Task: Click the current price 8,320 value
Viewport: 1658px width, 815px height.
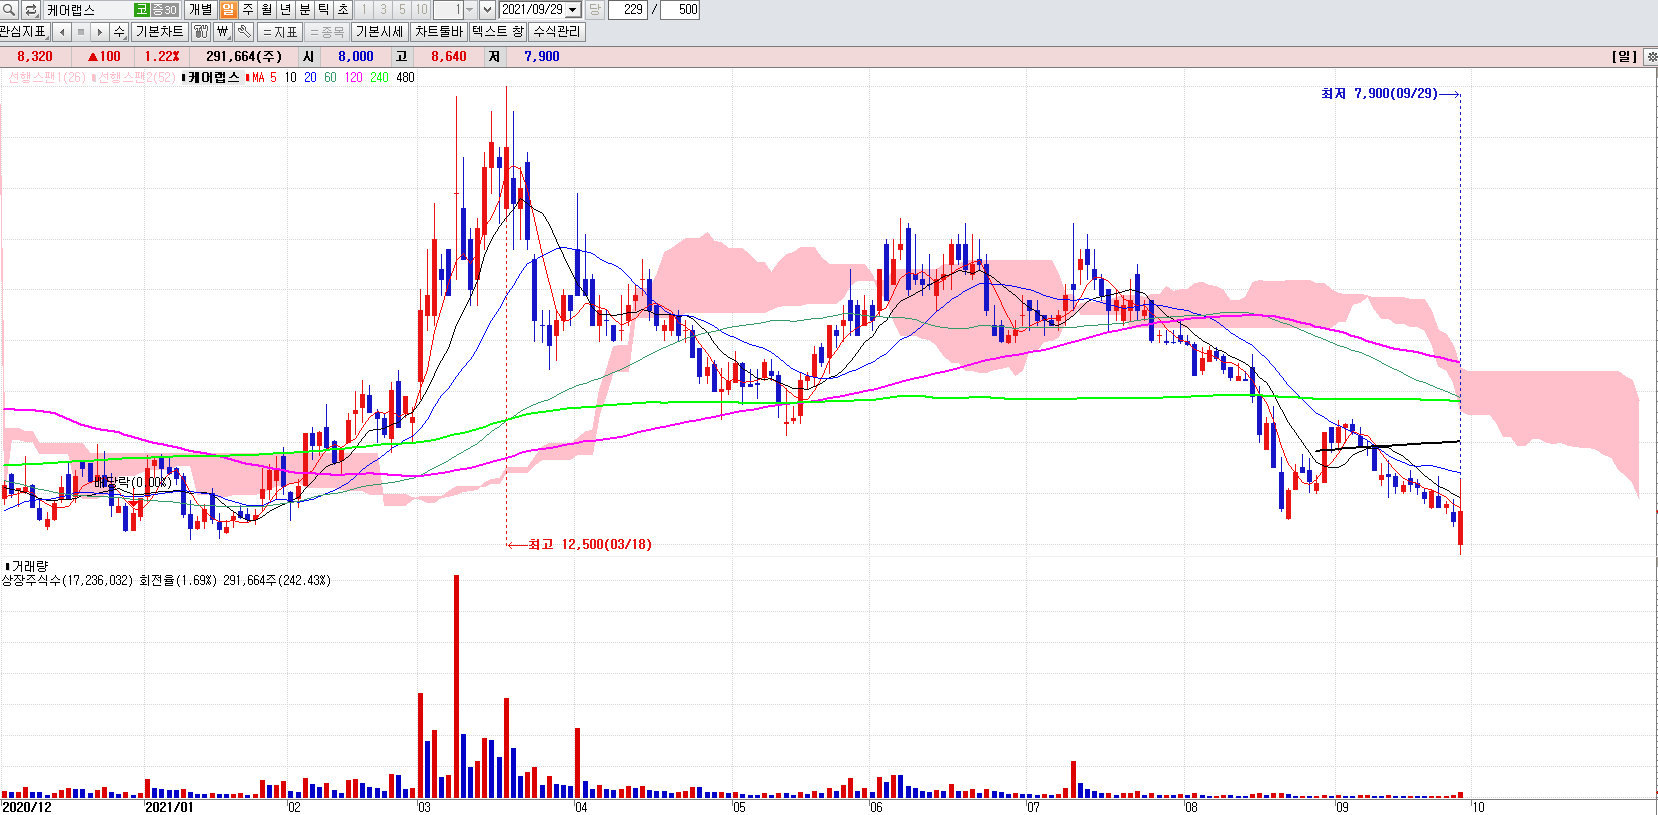Action: 35,57
